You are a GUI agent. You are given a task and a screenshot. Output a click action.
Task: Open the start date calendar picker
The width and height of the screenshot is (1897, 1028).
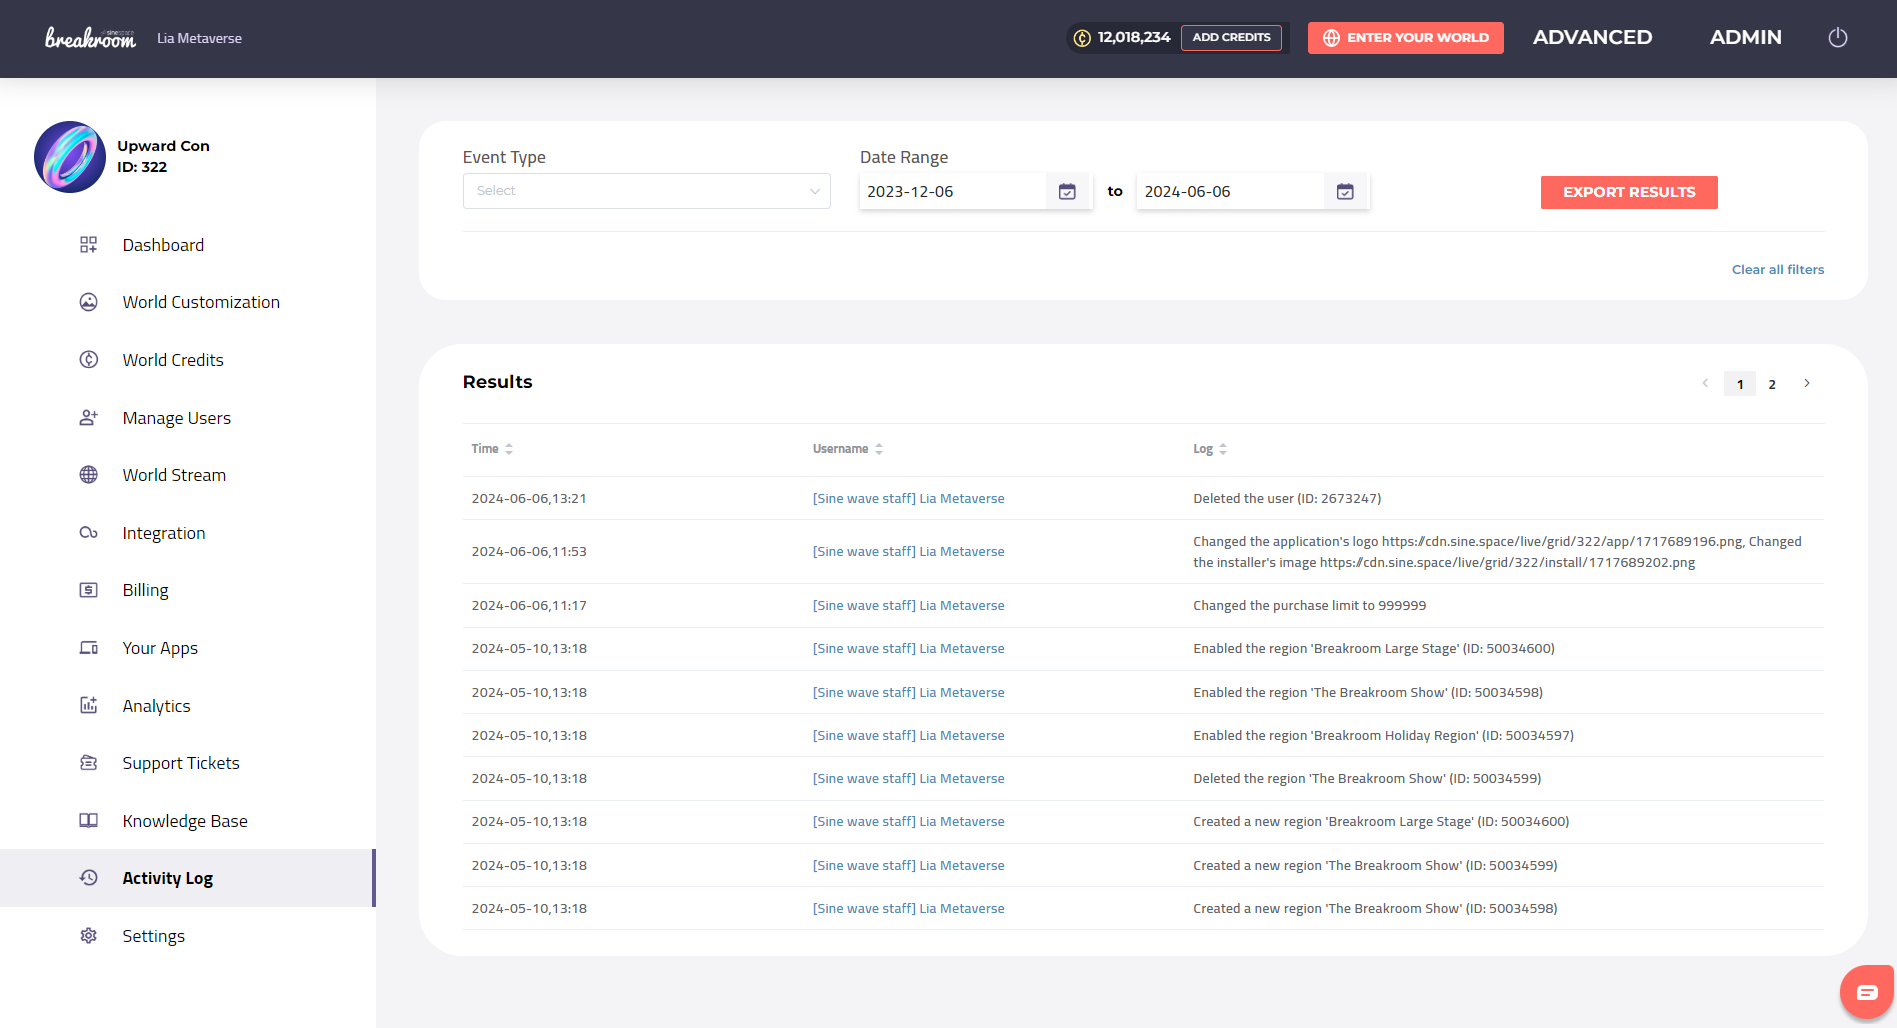[1067, 191]
